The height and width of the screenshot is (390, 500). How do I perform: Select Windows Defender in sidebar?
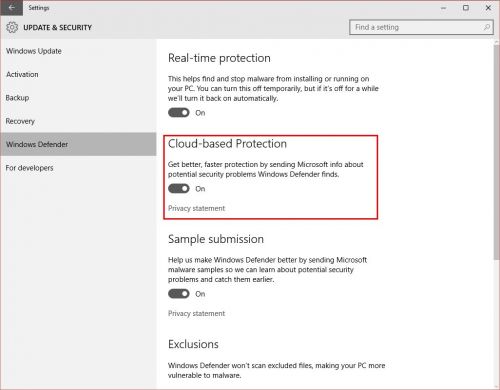(78, 144)
